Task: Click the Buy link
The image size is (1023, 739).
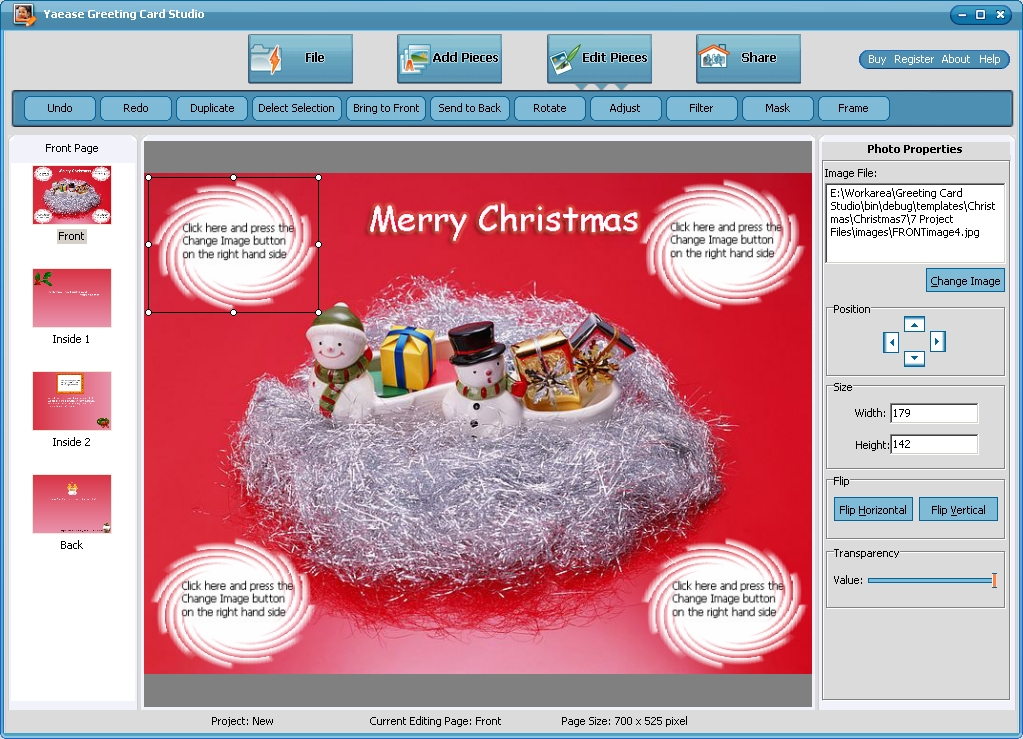Action: [876, 59]
